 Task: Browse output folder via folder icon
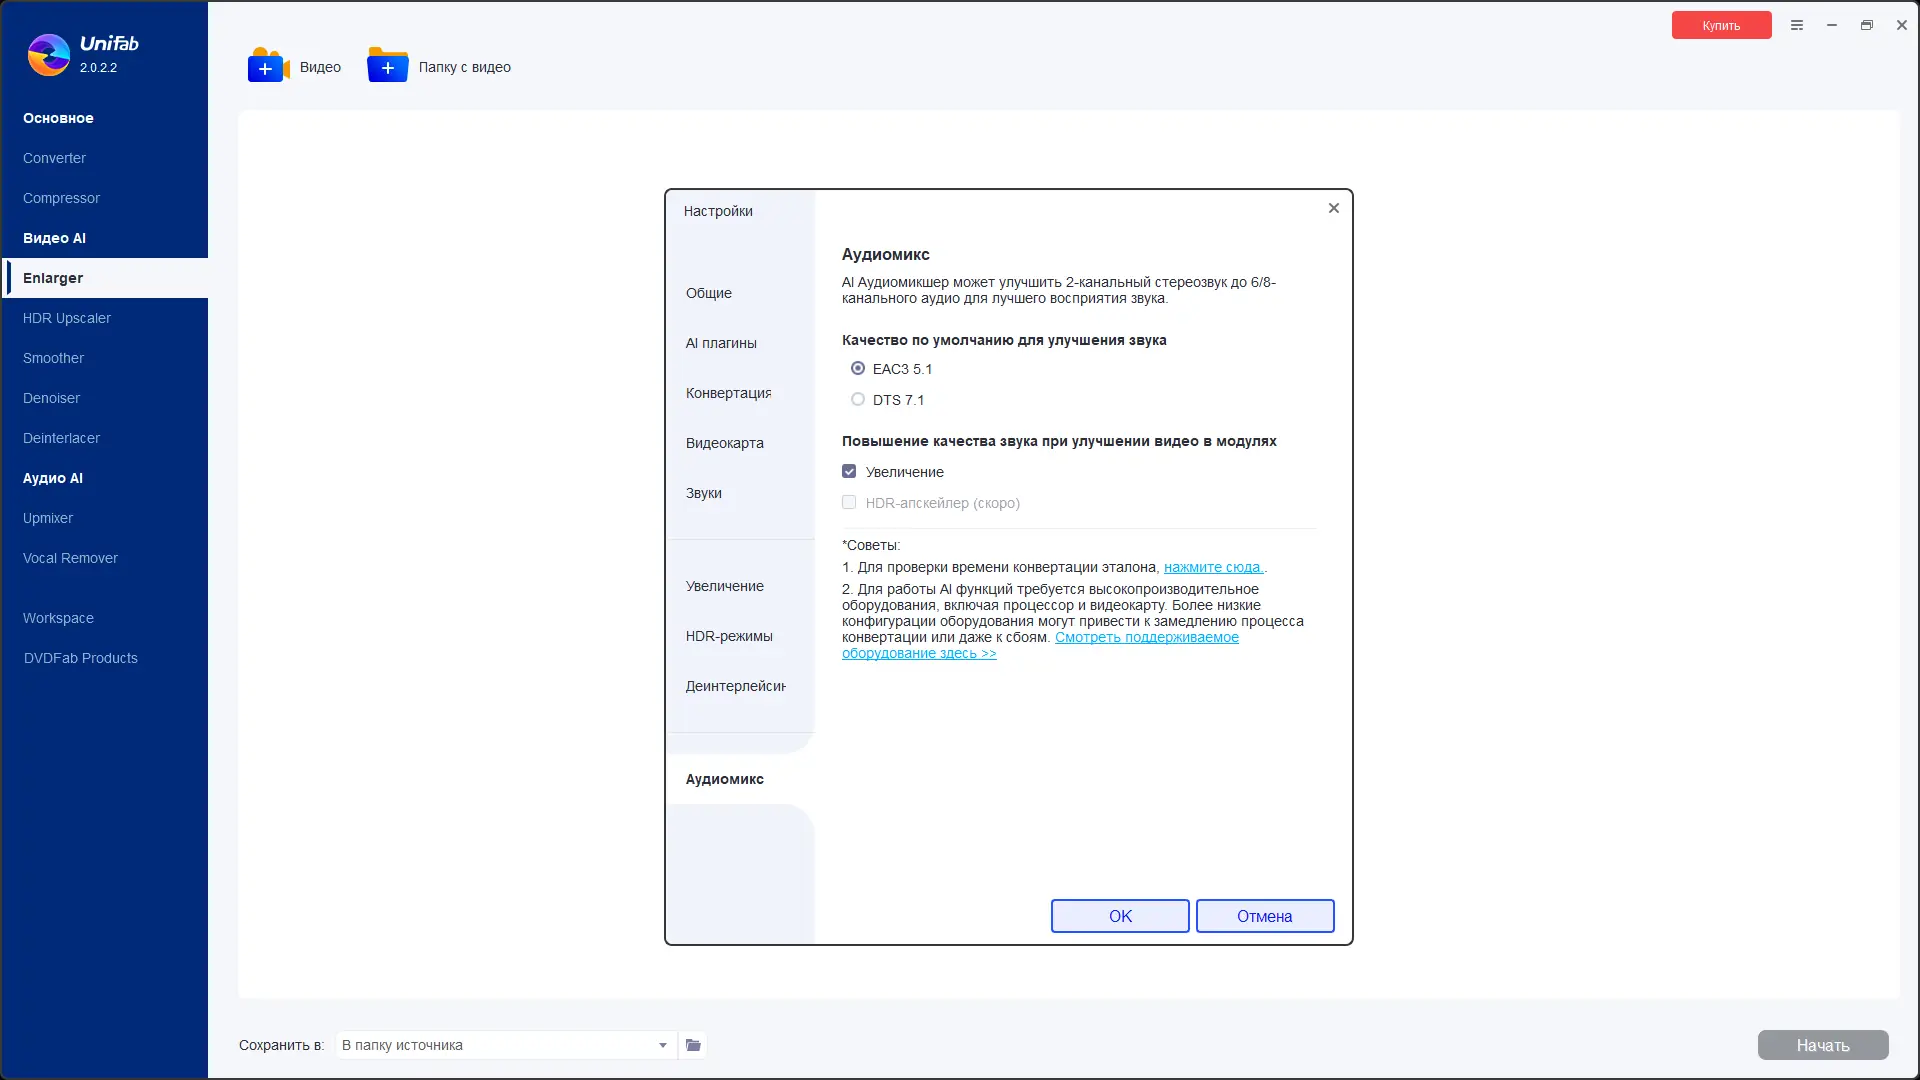(693, 1045)
